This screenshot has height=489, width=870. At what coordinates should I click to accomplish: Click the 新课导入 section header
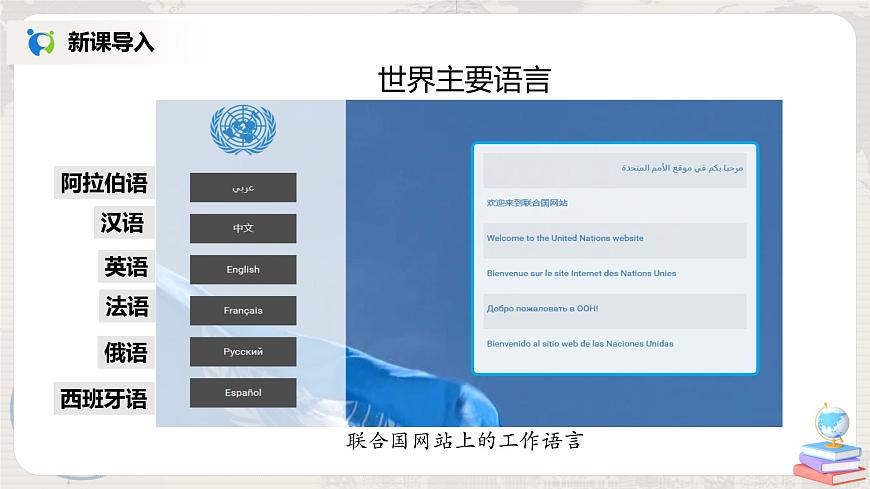(110, 42)
